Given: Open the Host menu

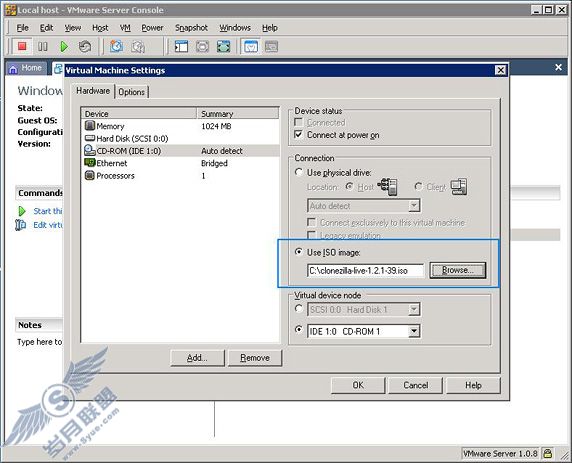Looking at the screenshot, I should click(100, 28).
